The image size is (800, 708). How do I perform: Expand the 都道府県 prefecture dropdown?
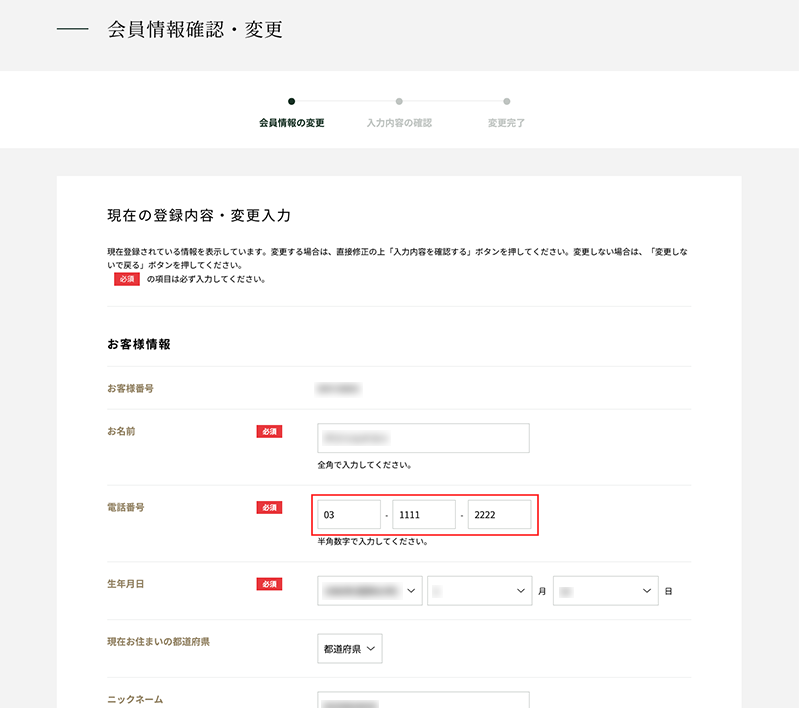tap(350, 649)
